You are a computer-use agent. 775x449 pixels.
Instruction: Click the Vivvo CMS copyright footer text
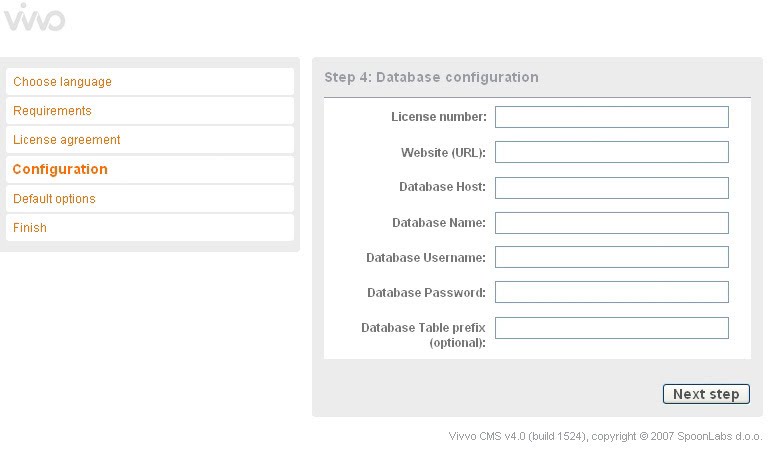[x=606, y=436]
